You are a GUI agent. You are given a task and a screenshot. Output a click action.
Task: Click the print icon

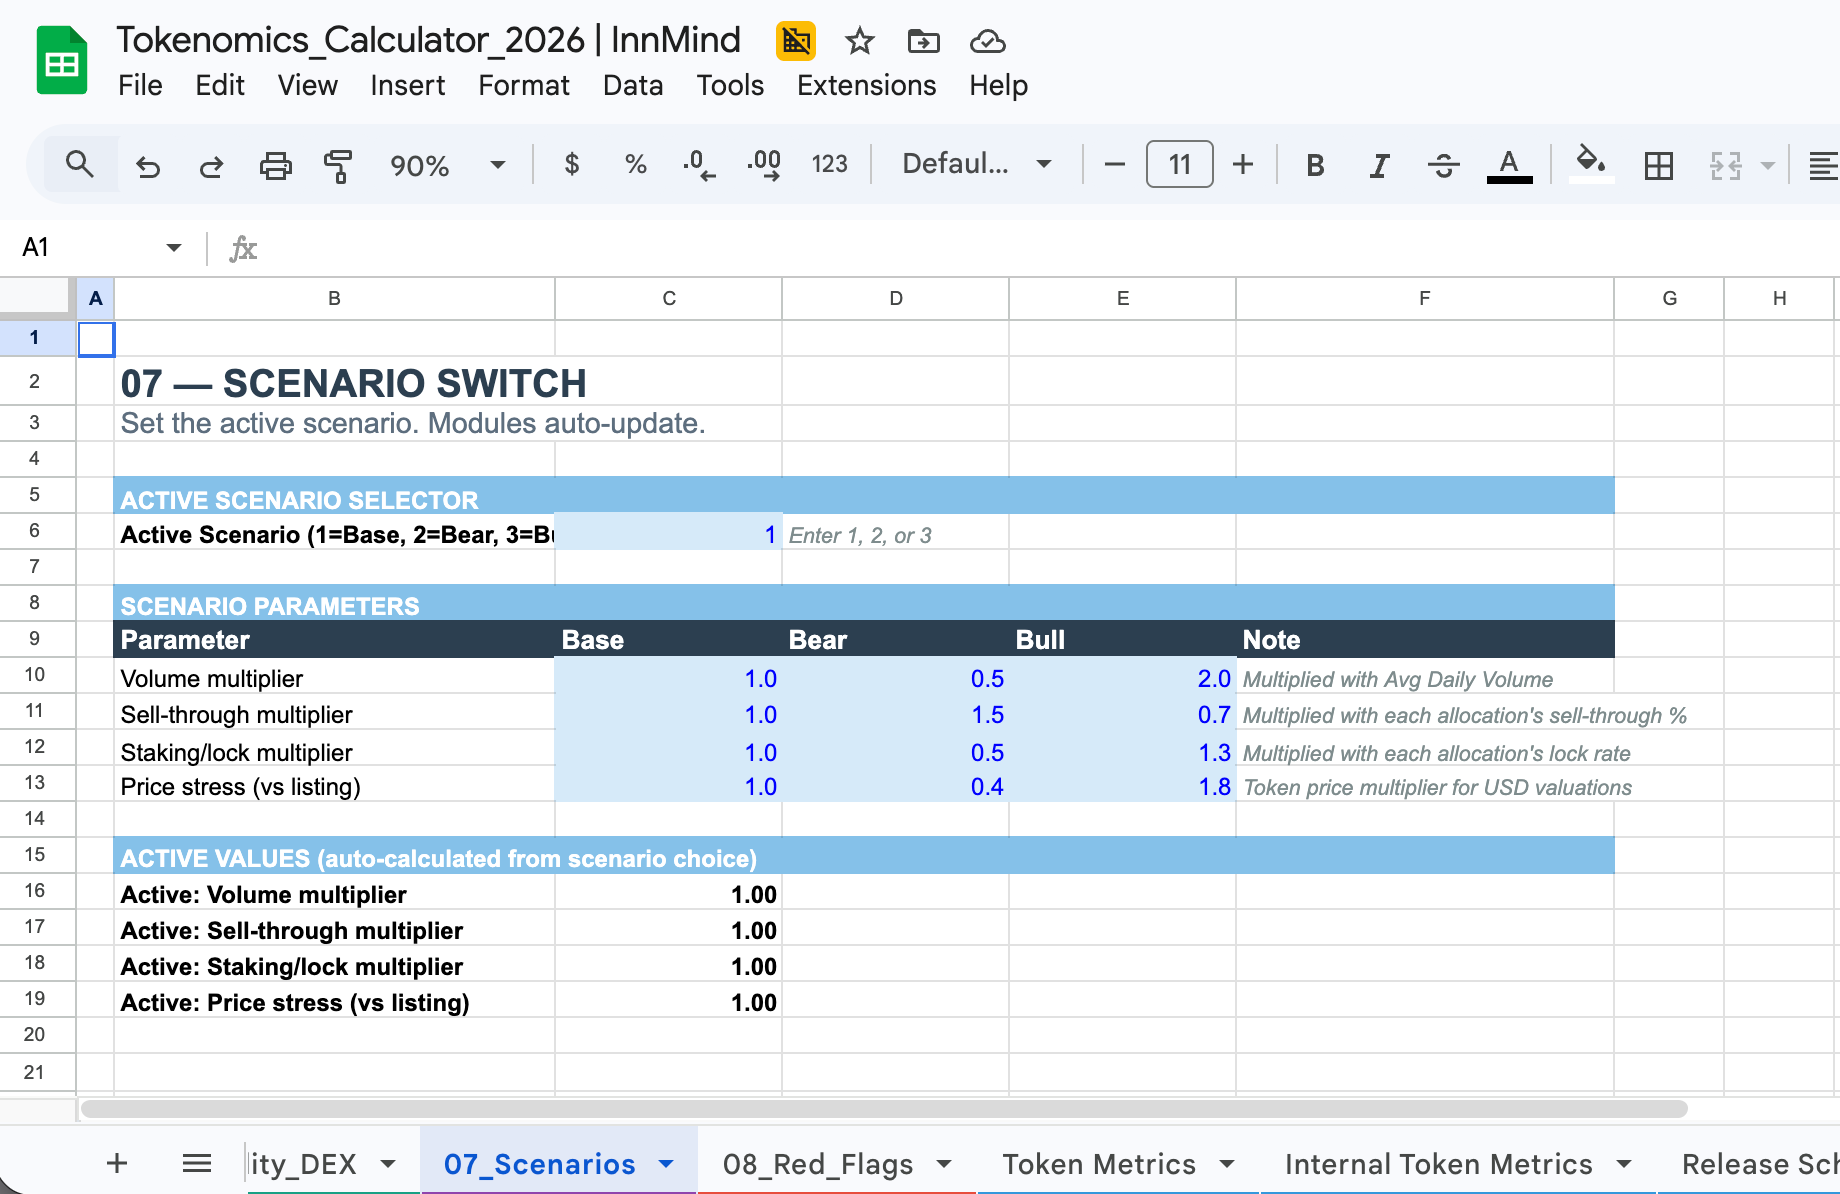click(276, 165)
